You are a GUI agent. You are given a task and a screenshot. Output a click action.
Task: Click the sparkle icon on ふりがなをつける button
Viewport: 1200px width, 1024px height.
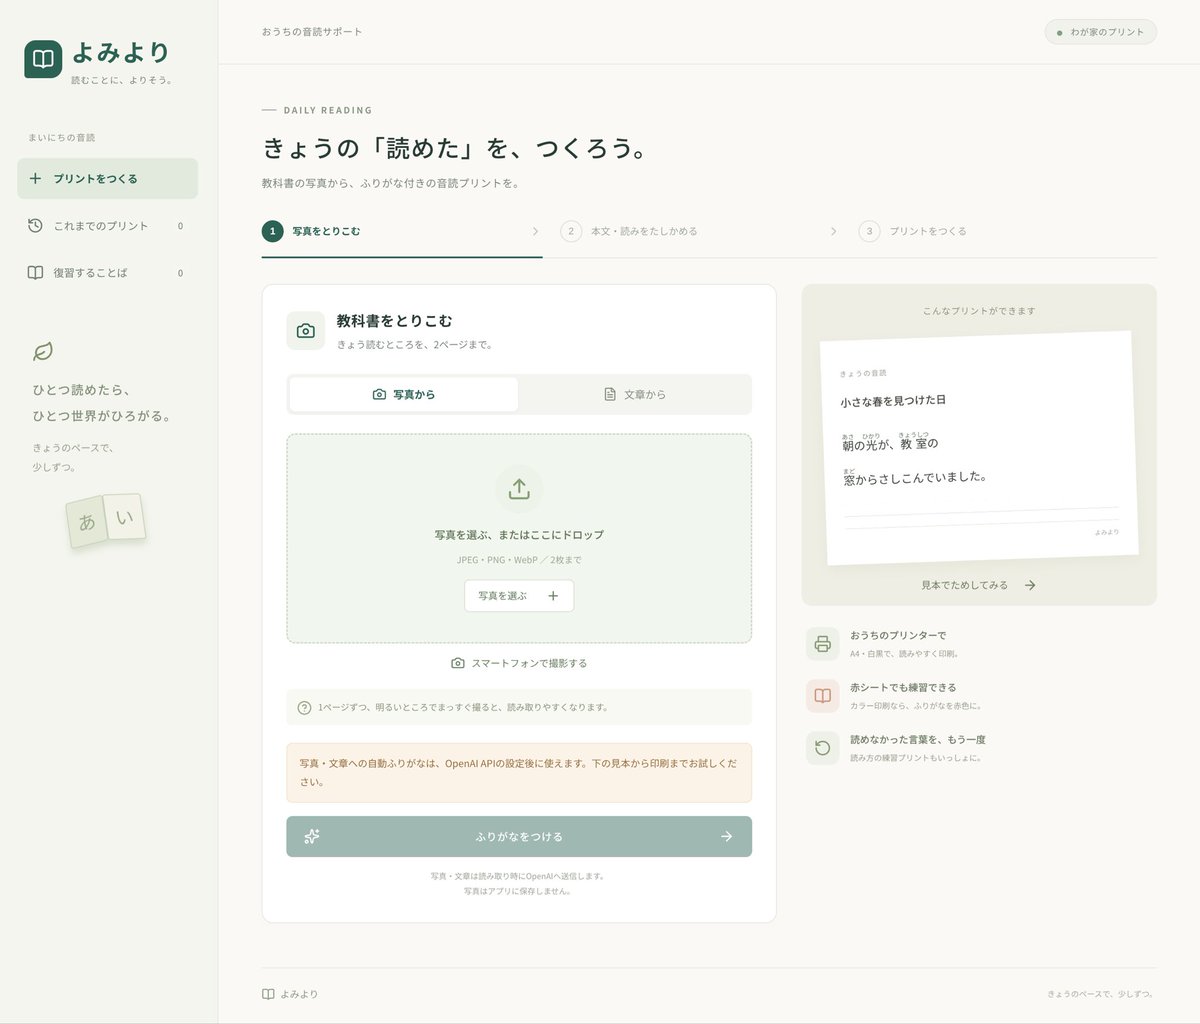312,837
